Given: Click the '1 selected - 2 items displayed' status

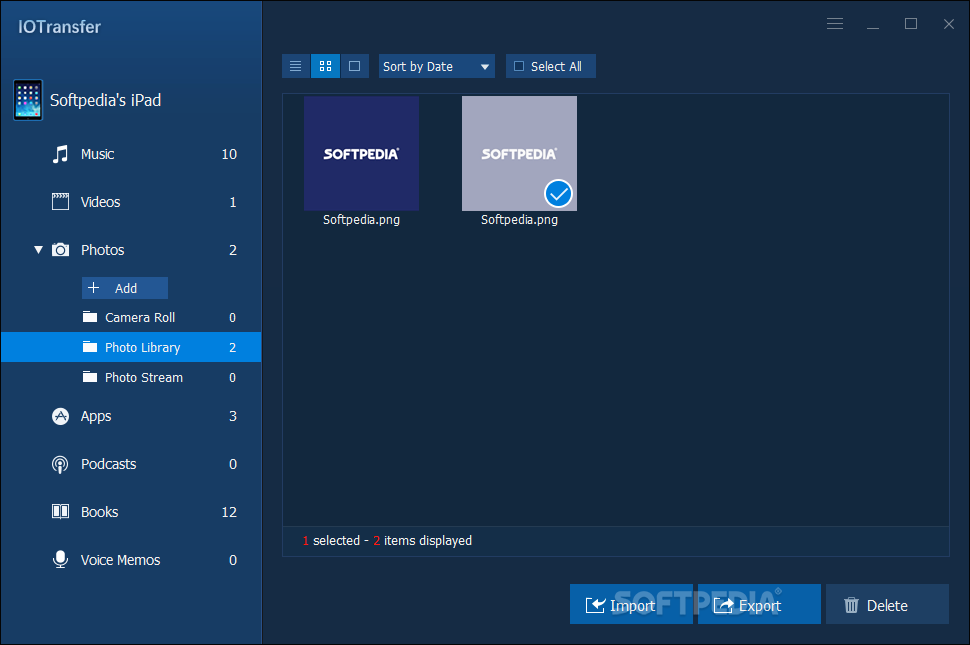Looking at the screenshot, I should pos(387,540).
